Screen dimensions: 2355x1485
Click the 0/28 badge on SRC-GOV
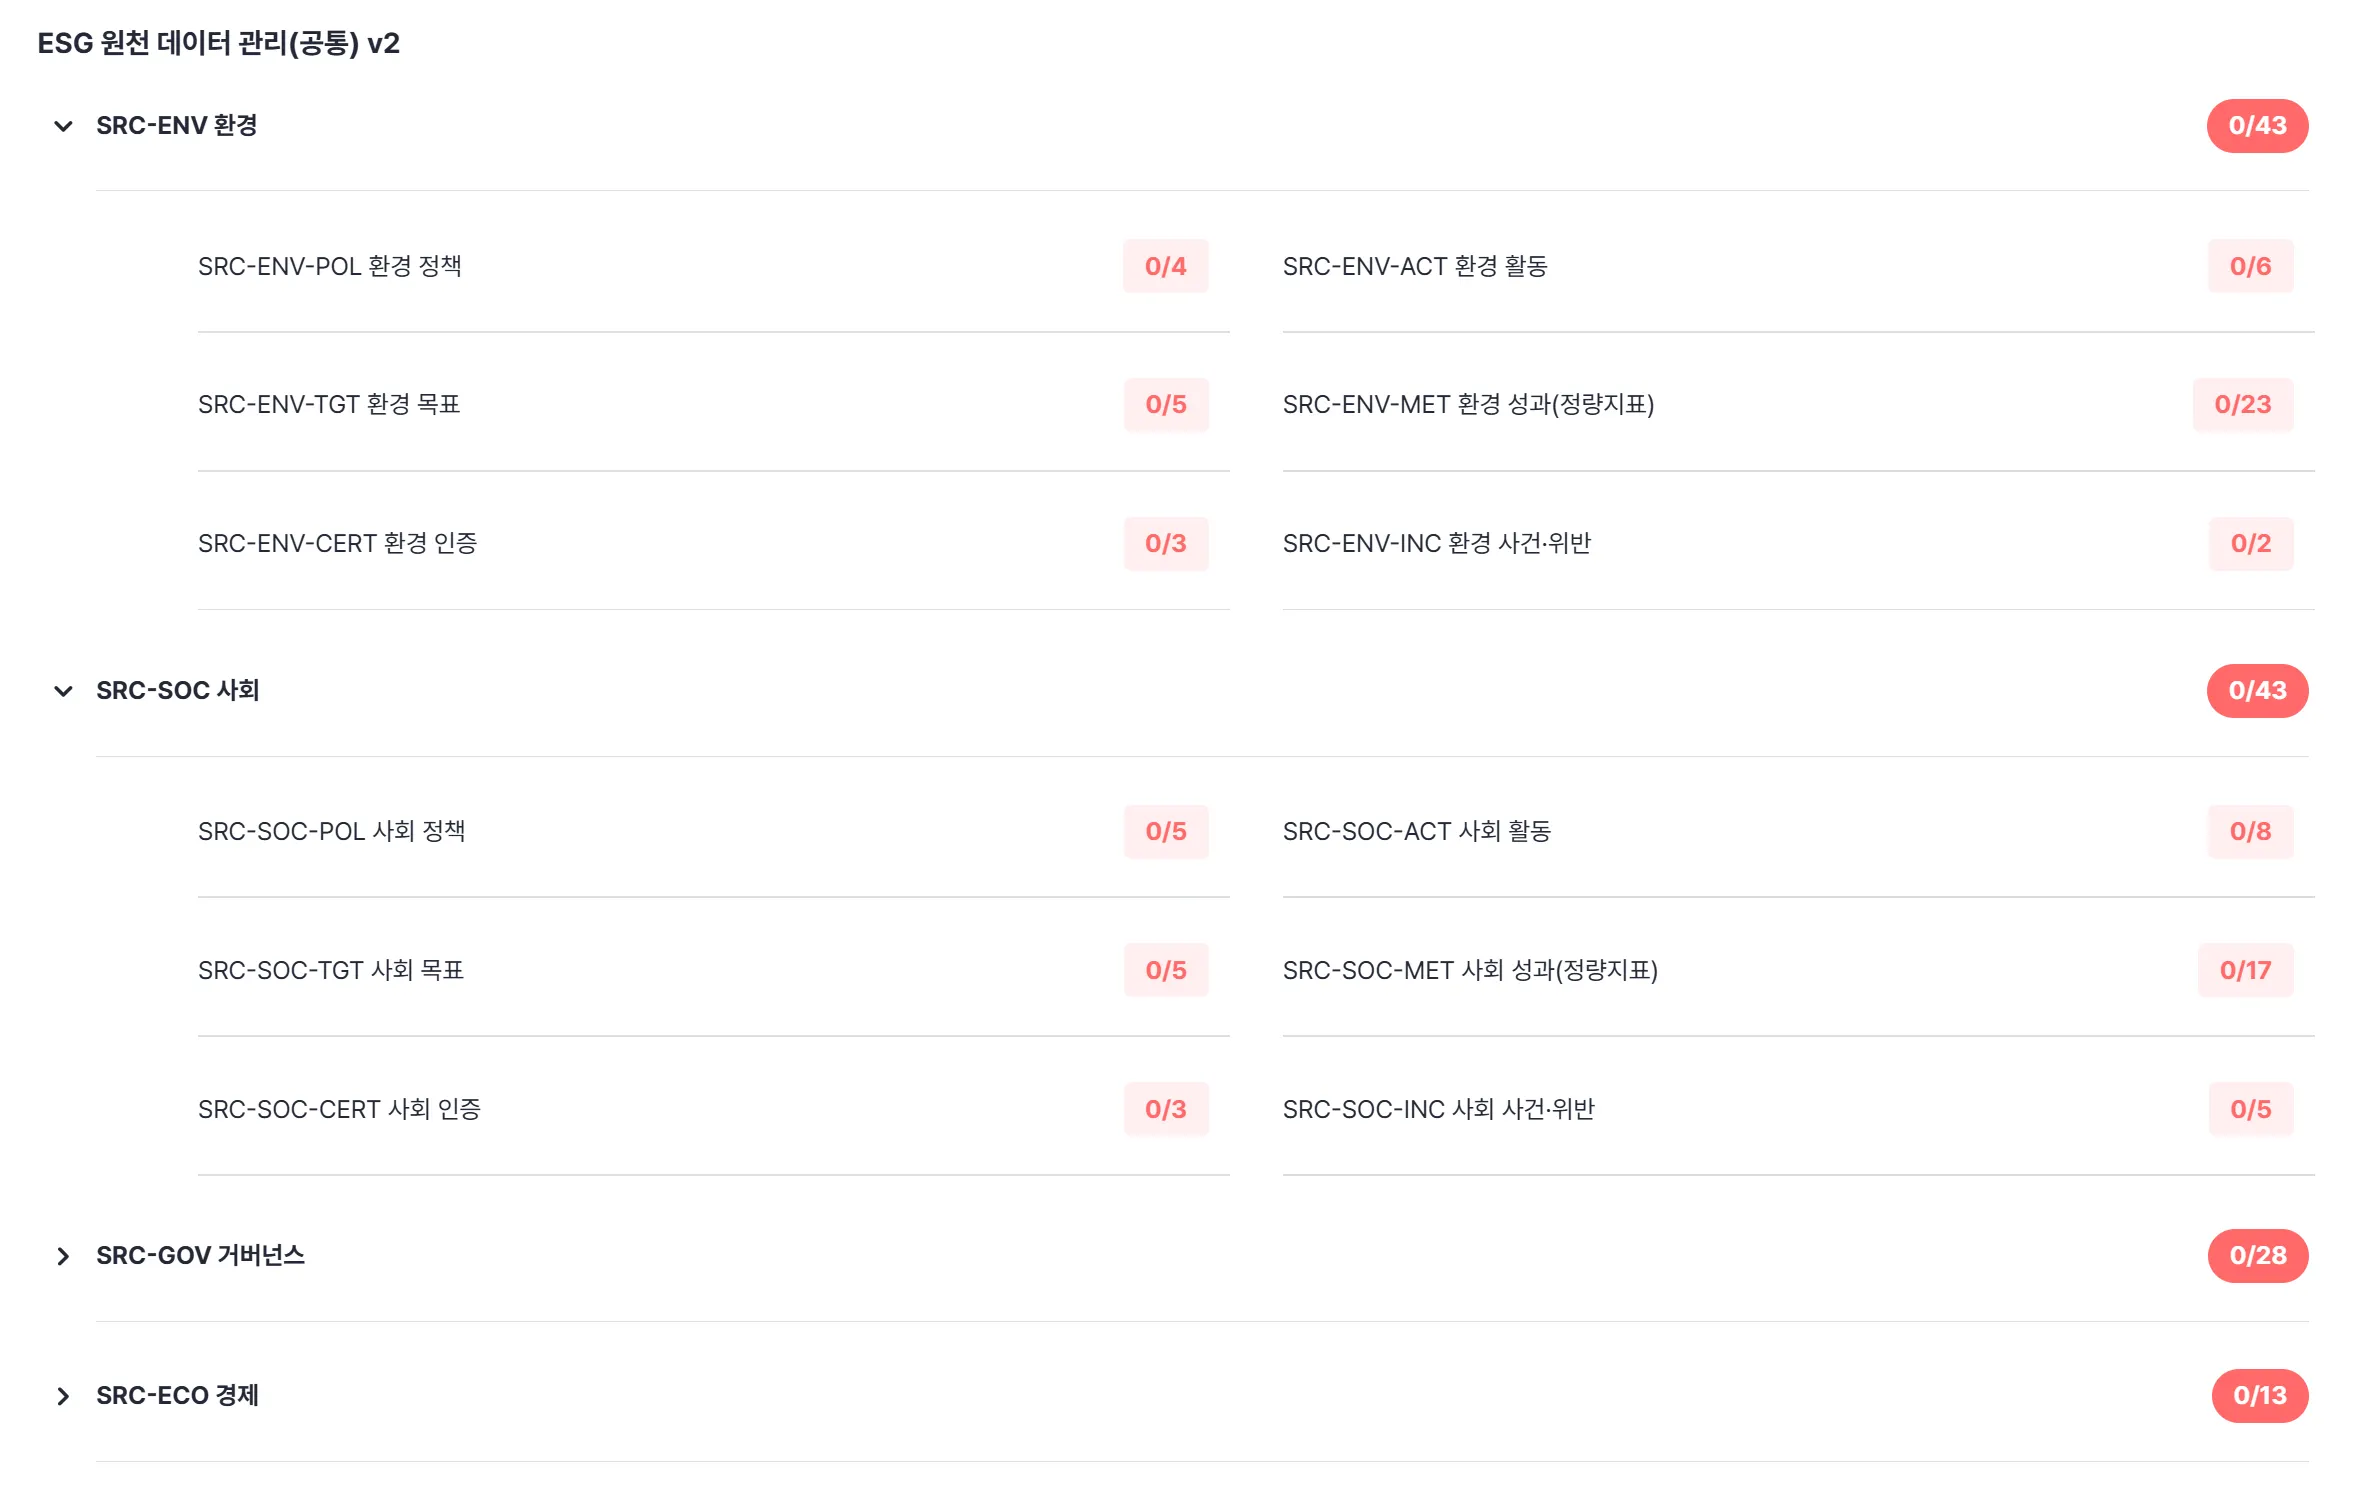(2257, 1255)
